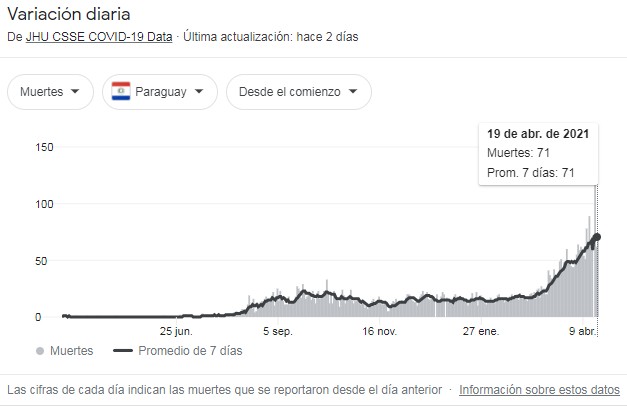
Task: Click the '16 nov.' date label
Action: coord(381,331)
